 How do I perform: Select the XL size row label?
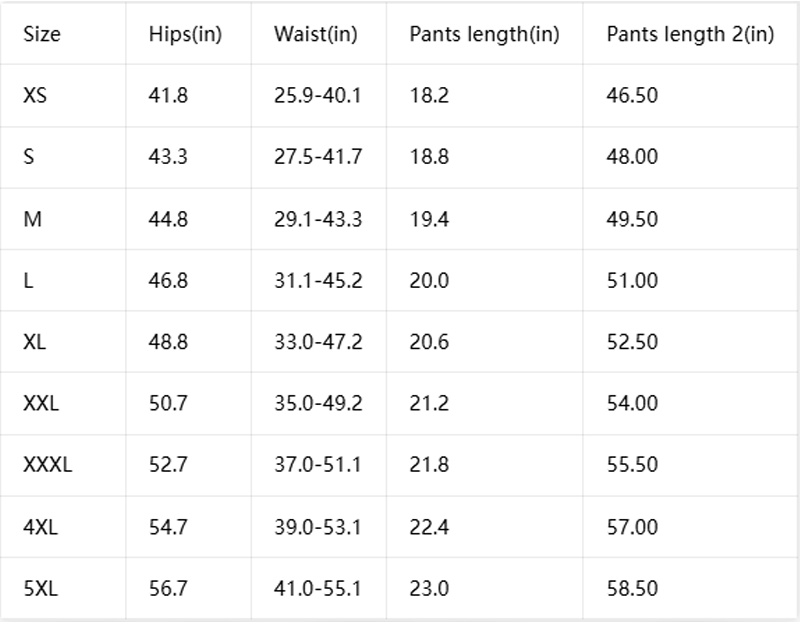point(34,342)
